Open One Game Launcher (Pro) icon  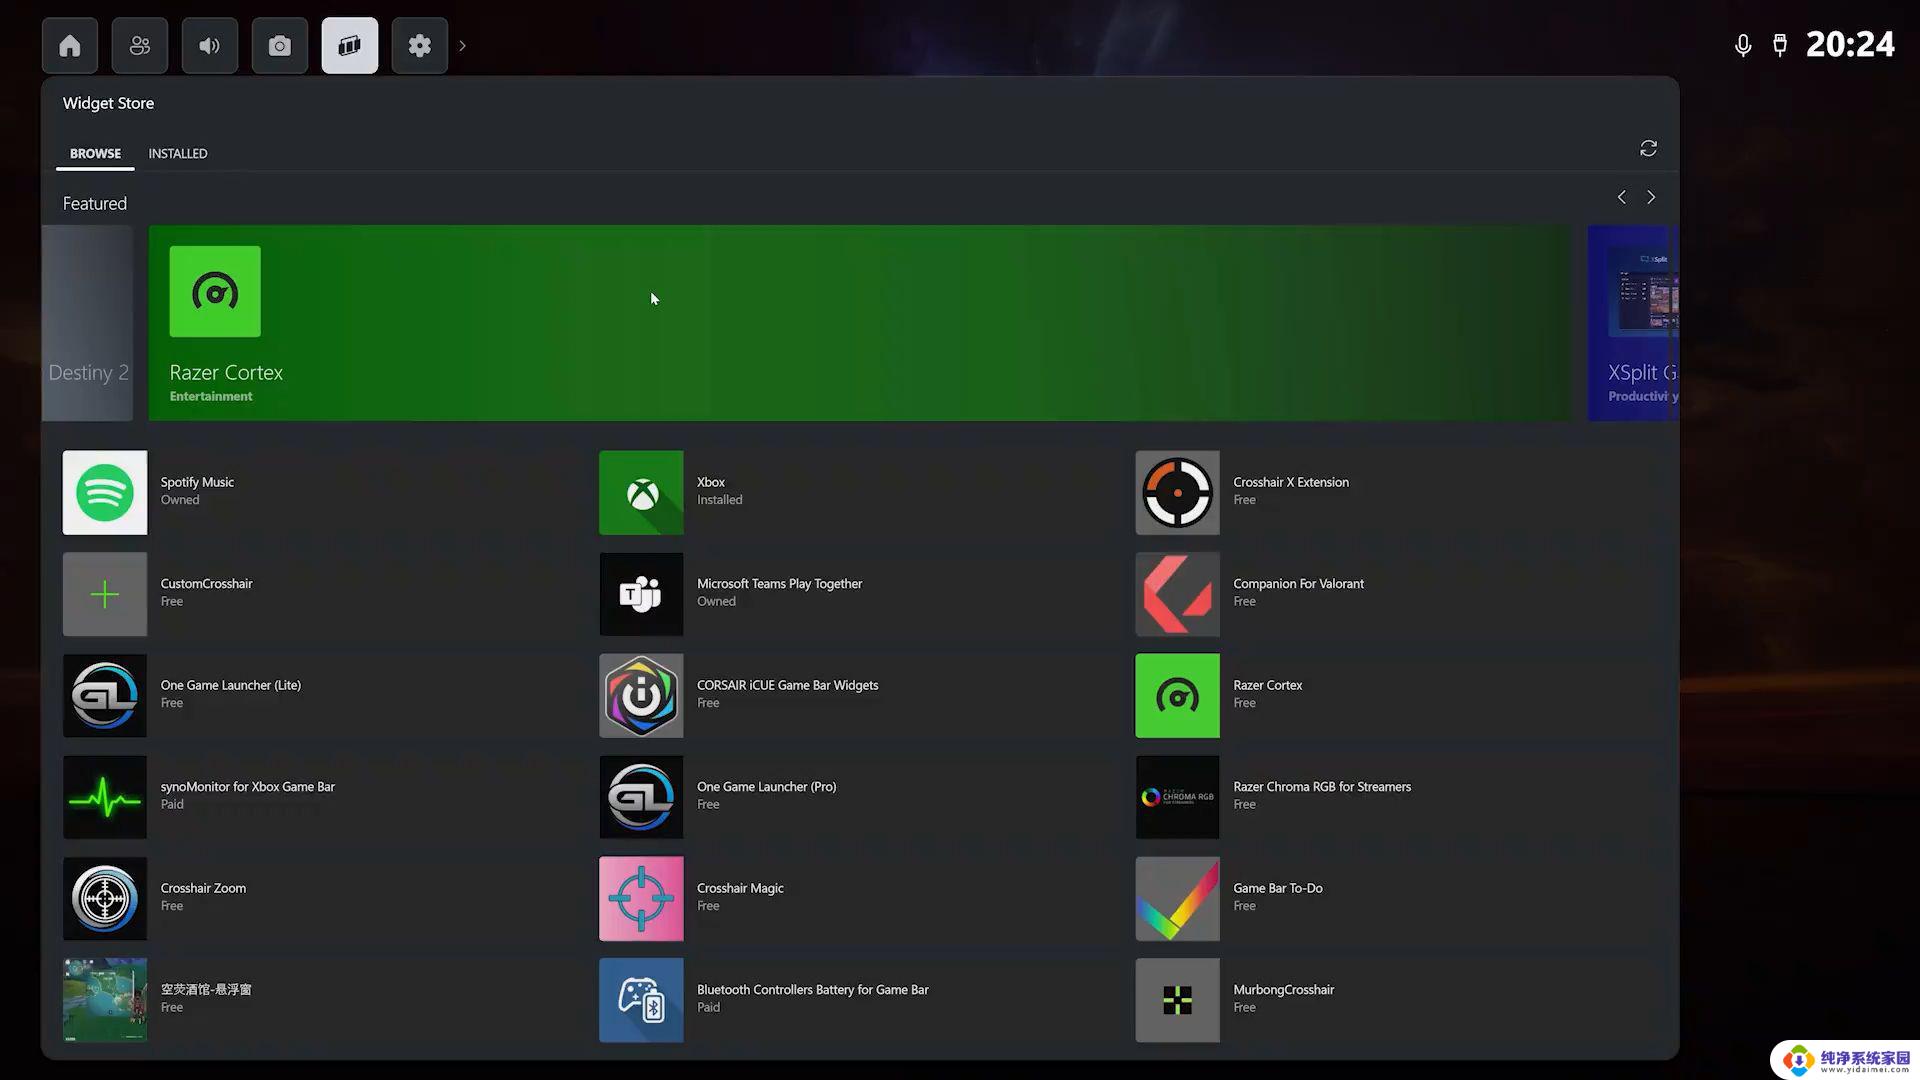point(641,797)
